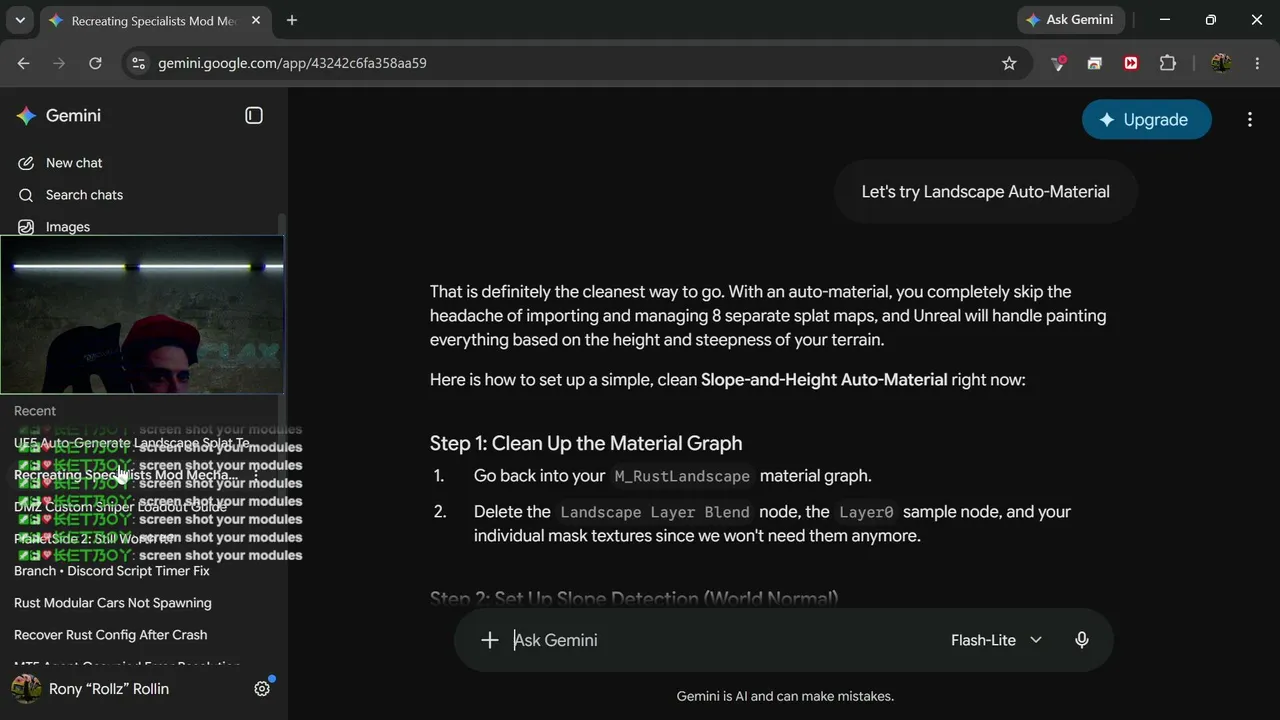Open the PlanetSide 2: Still Worth It chat
Screen dimensions: 1280x720
point(93,539)
